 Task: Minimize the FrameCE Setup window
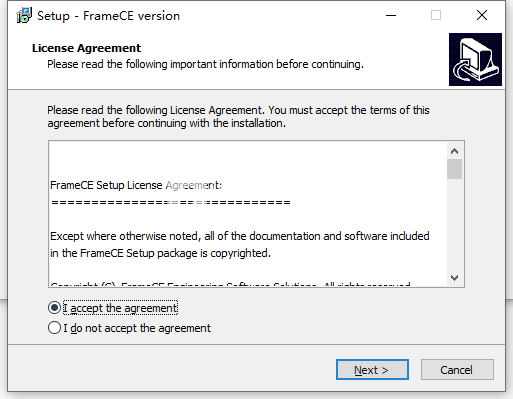(x=391, y=15)
